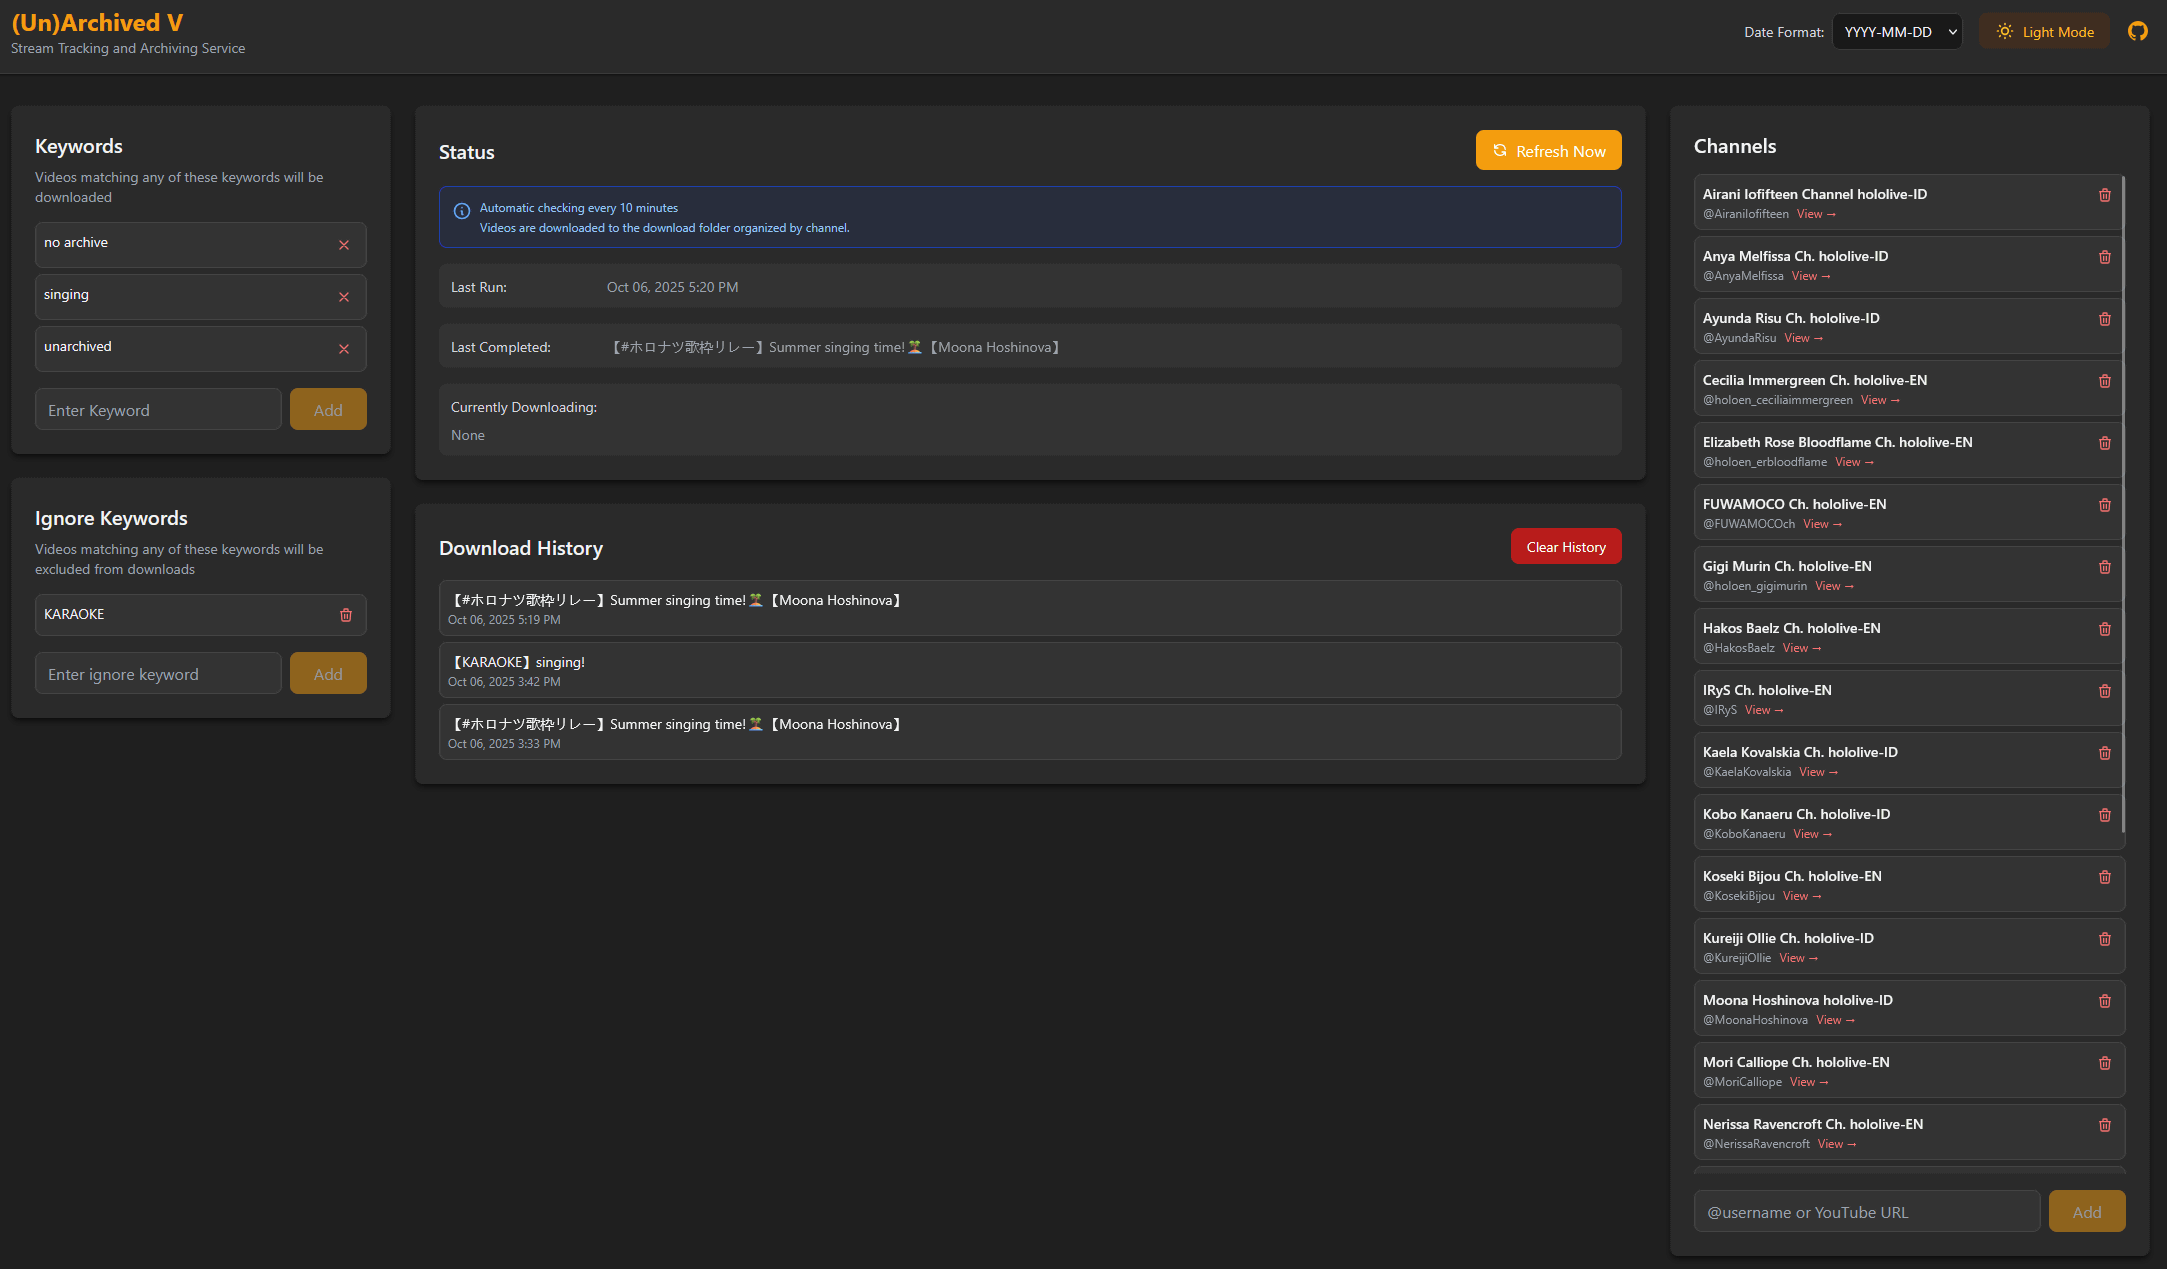Viewport: 2167px width, 1269px height.
Task: Remove the 'no archive' keyword
Action: 344,245
